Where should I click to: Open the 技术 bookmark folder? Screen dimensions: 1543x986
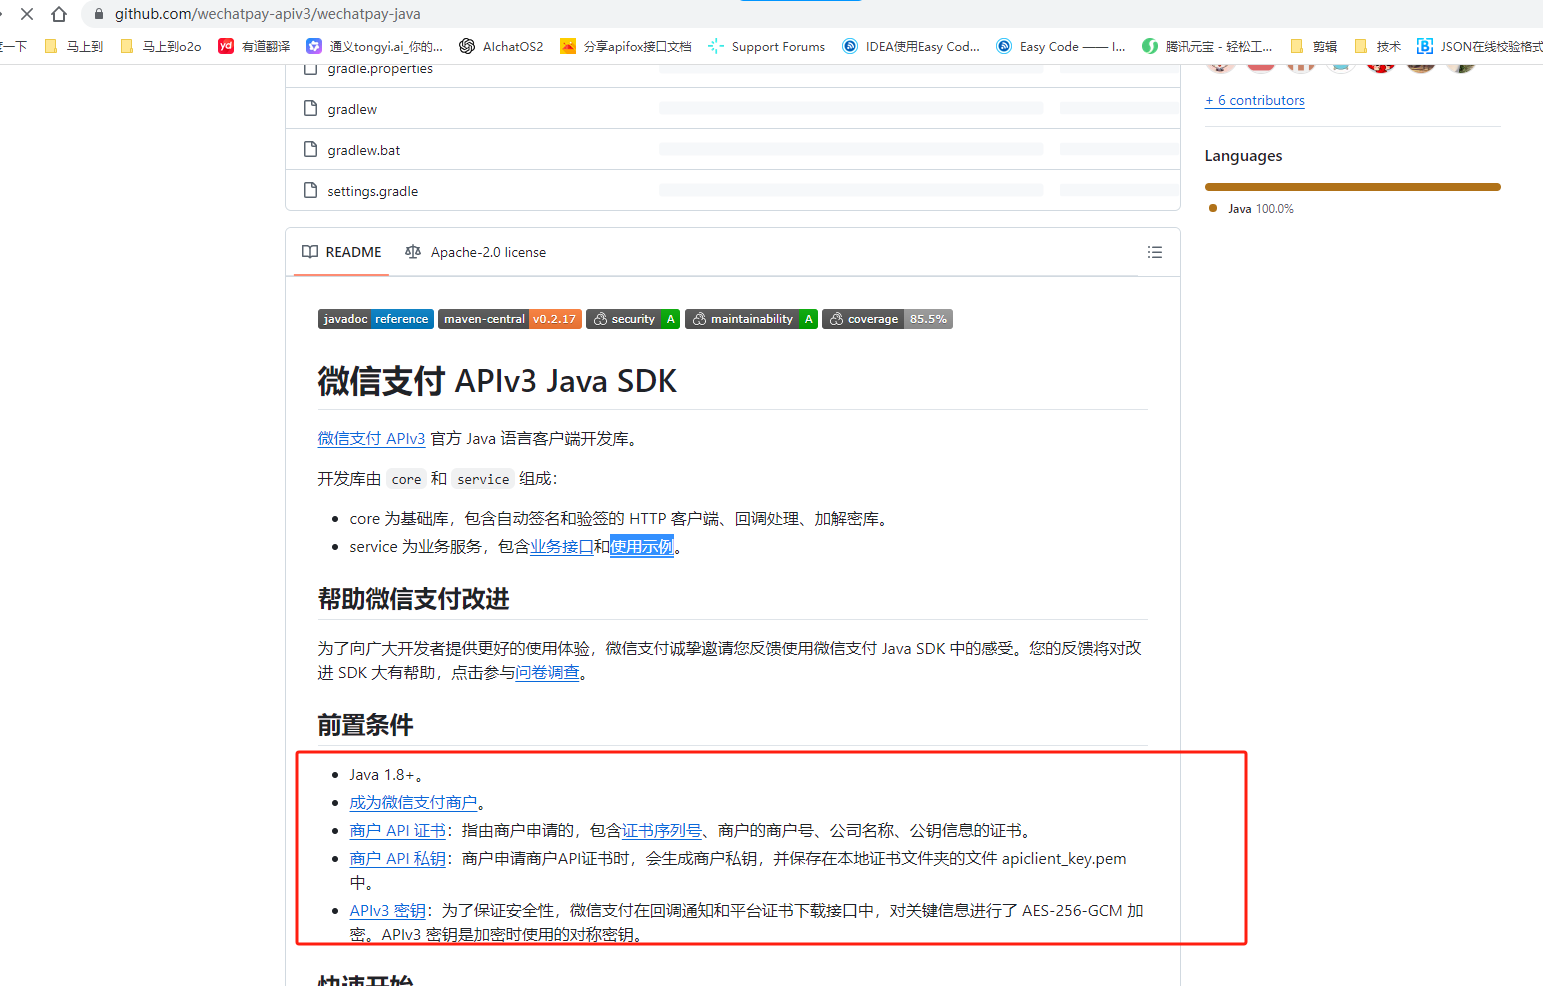coord(1377,46)
